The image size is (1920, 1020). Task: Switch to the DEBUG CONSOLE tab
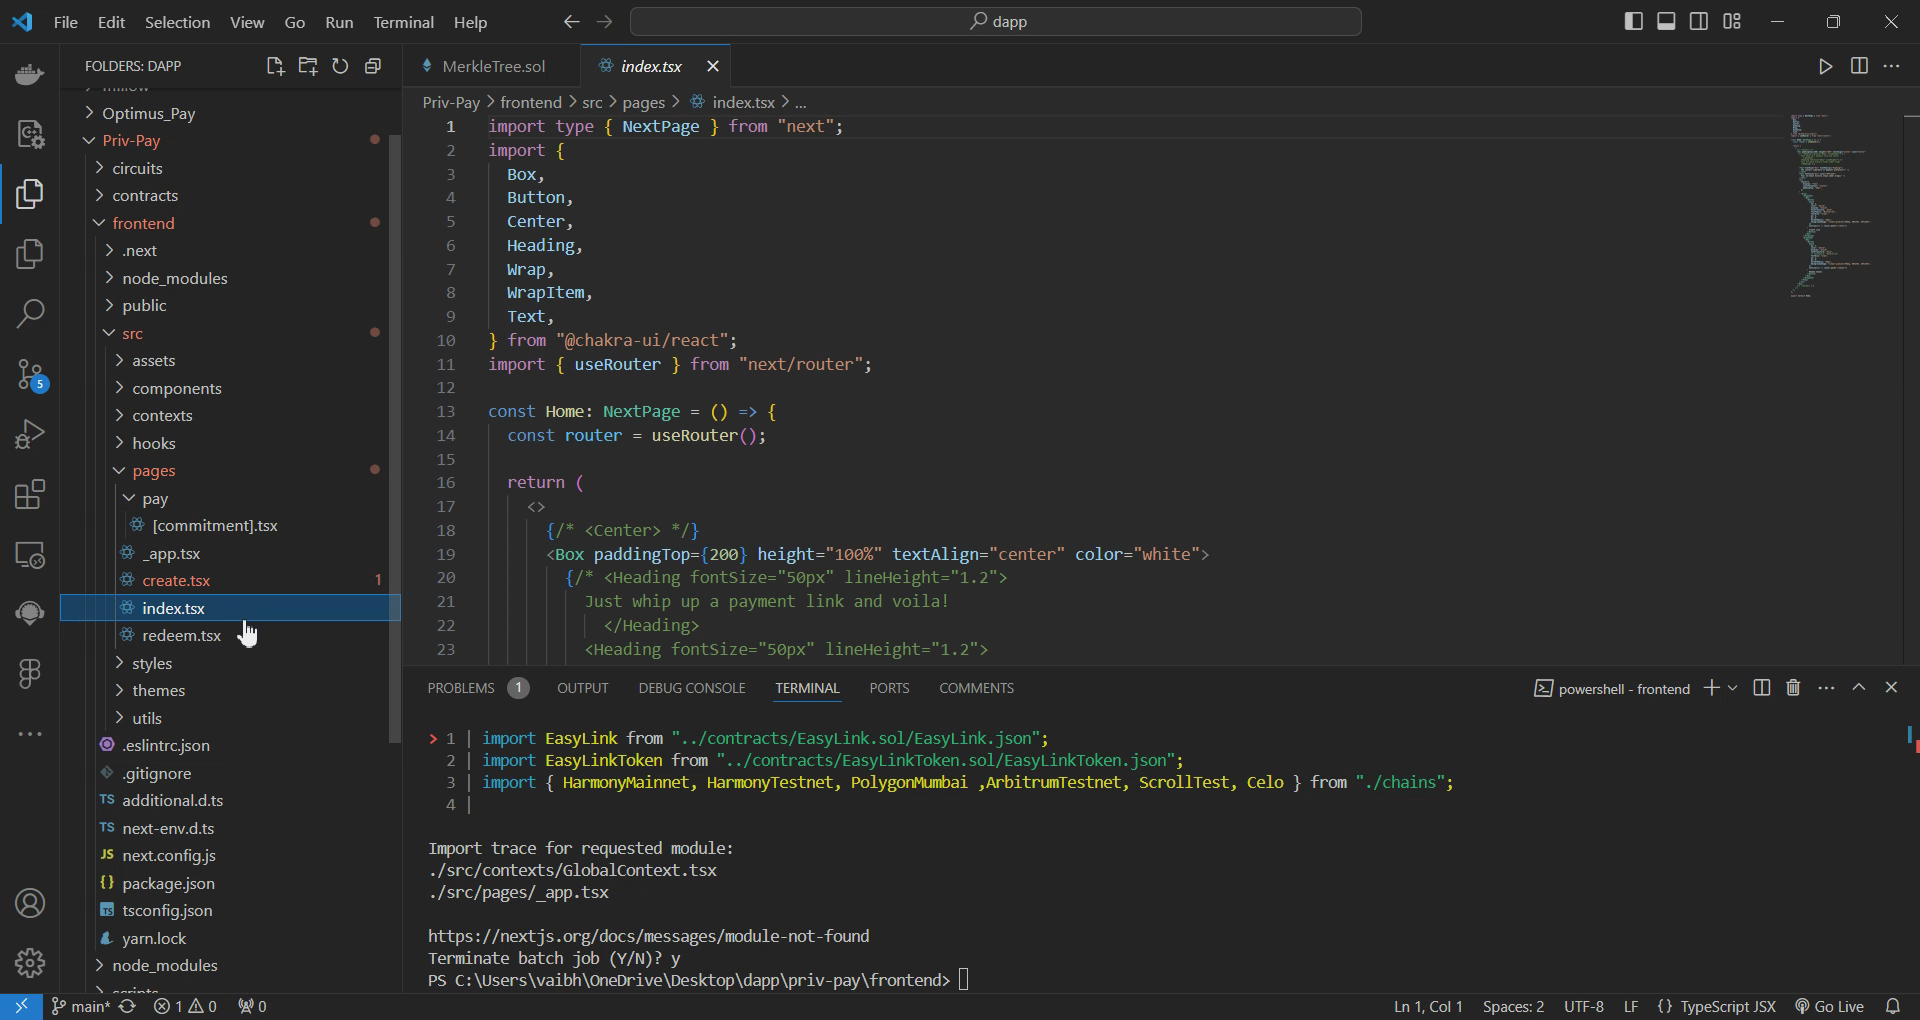tap(692, 688)
